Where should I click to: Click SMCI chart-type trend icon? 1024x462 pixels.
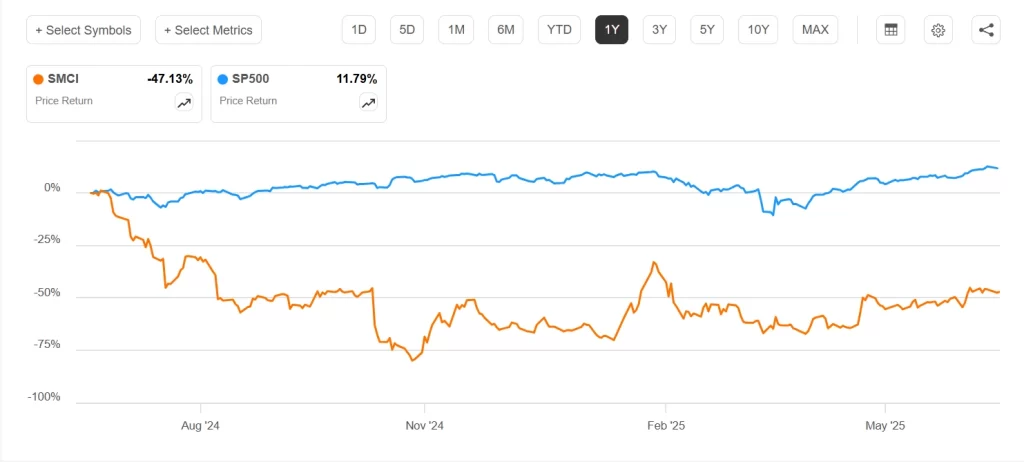click(x=184, y=102)
